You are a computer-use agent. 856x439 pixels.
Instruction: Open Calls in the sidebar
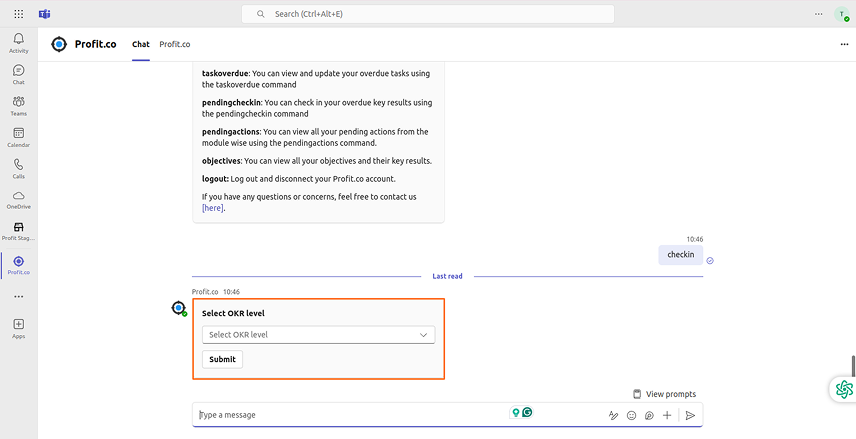(x=19, y=169)
